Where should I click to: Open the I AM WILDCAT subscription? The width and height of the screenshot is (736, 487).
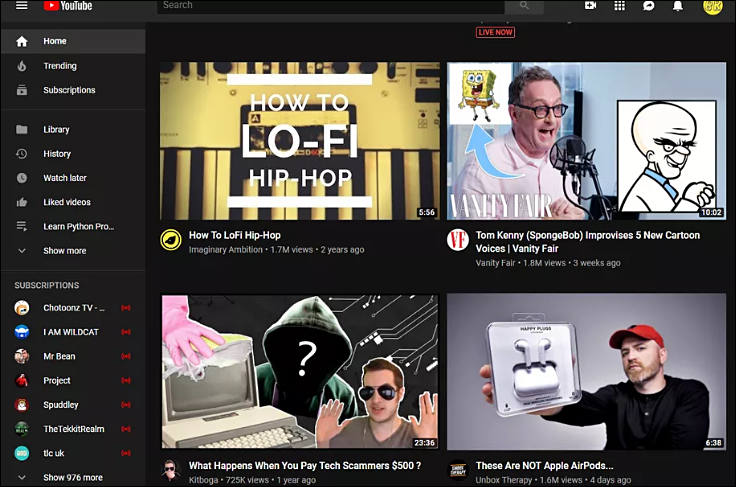click(x=73, y=332)
